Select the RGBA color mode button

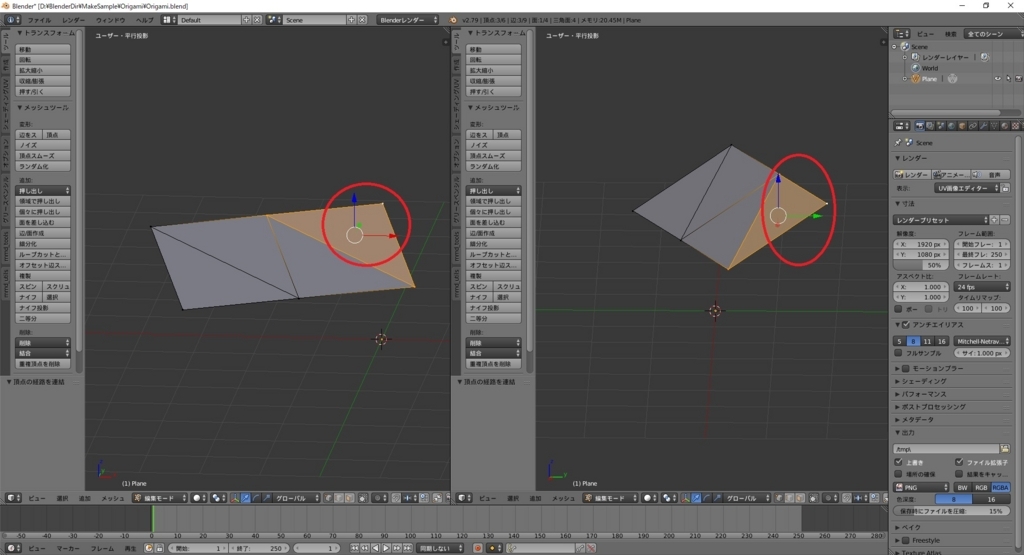tap(1000, 488)
